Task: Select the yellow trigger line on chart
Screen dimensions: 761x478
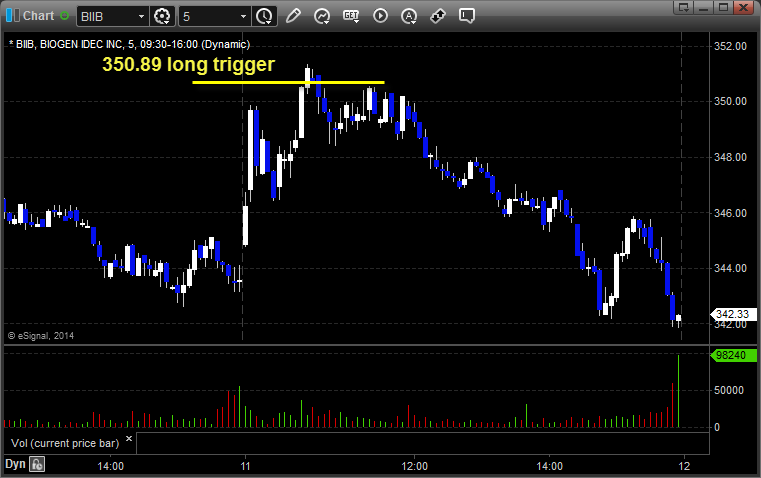Action: 288,82
